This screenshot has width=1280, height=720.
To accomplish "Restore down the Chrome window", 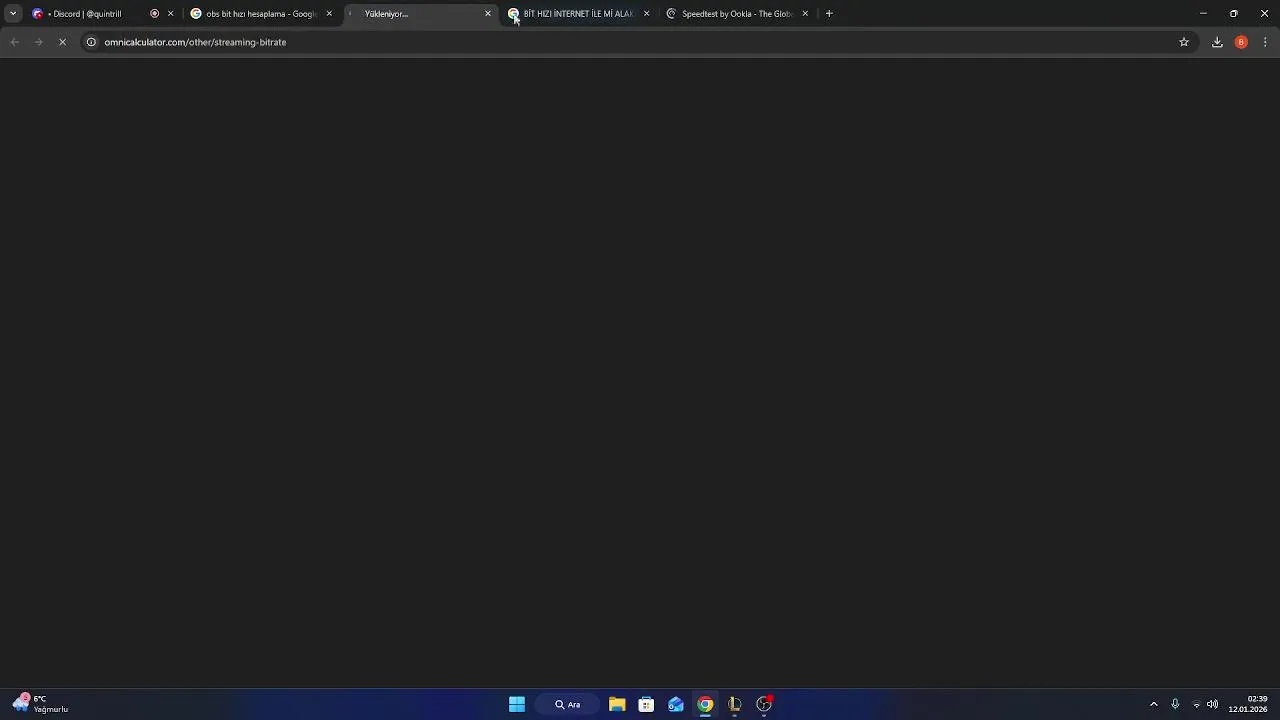I will [x=1234, y=14].
